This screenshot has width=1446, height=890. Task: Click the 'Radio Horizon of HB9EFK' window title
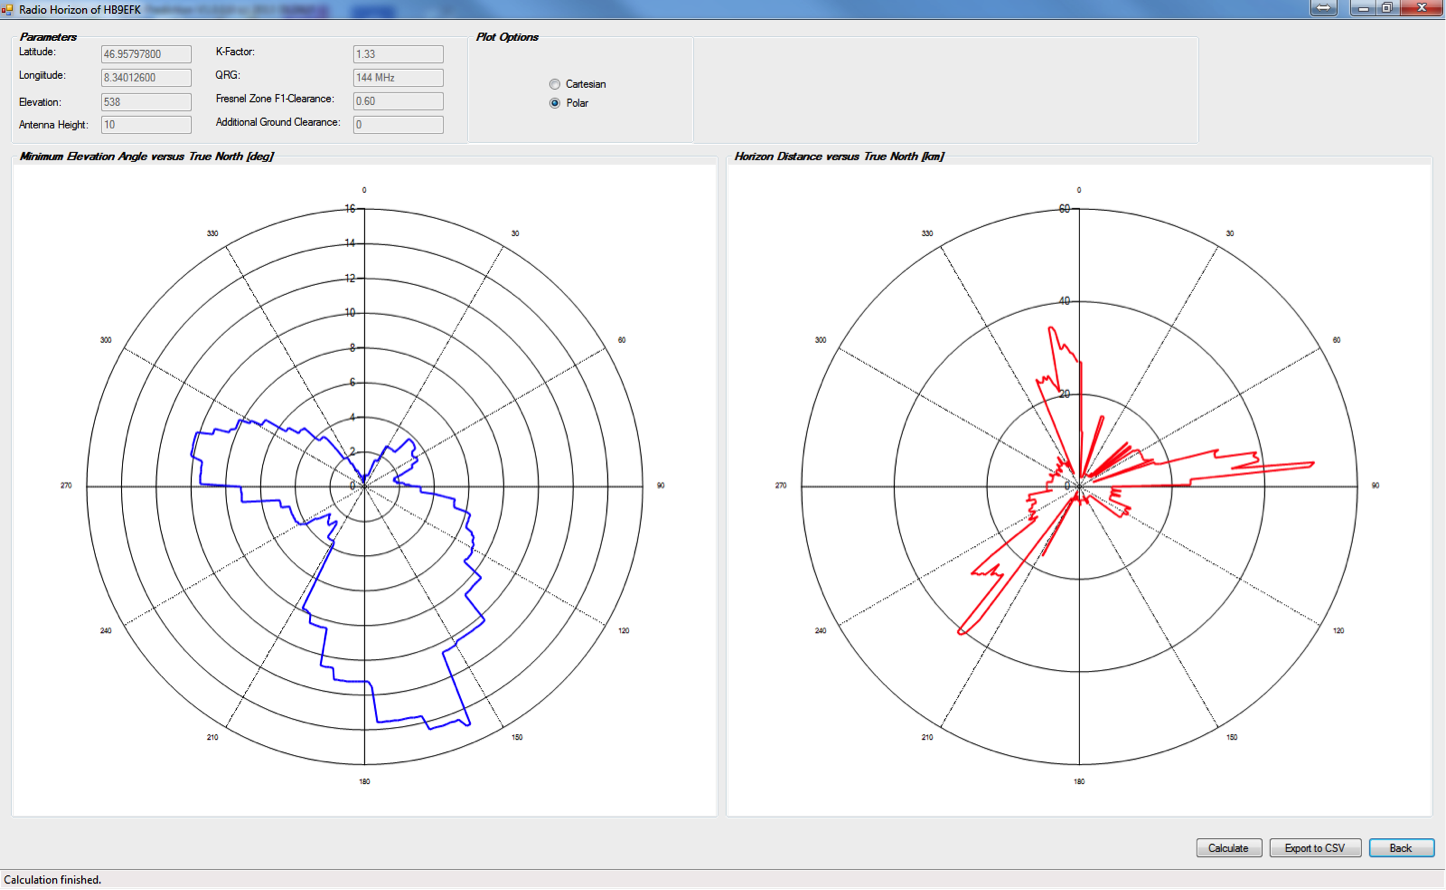80,9
